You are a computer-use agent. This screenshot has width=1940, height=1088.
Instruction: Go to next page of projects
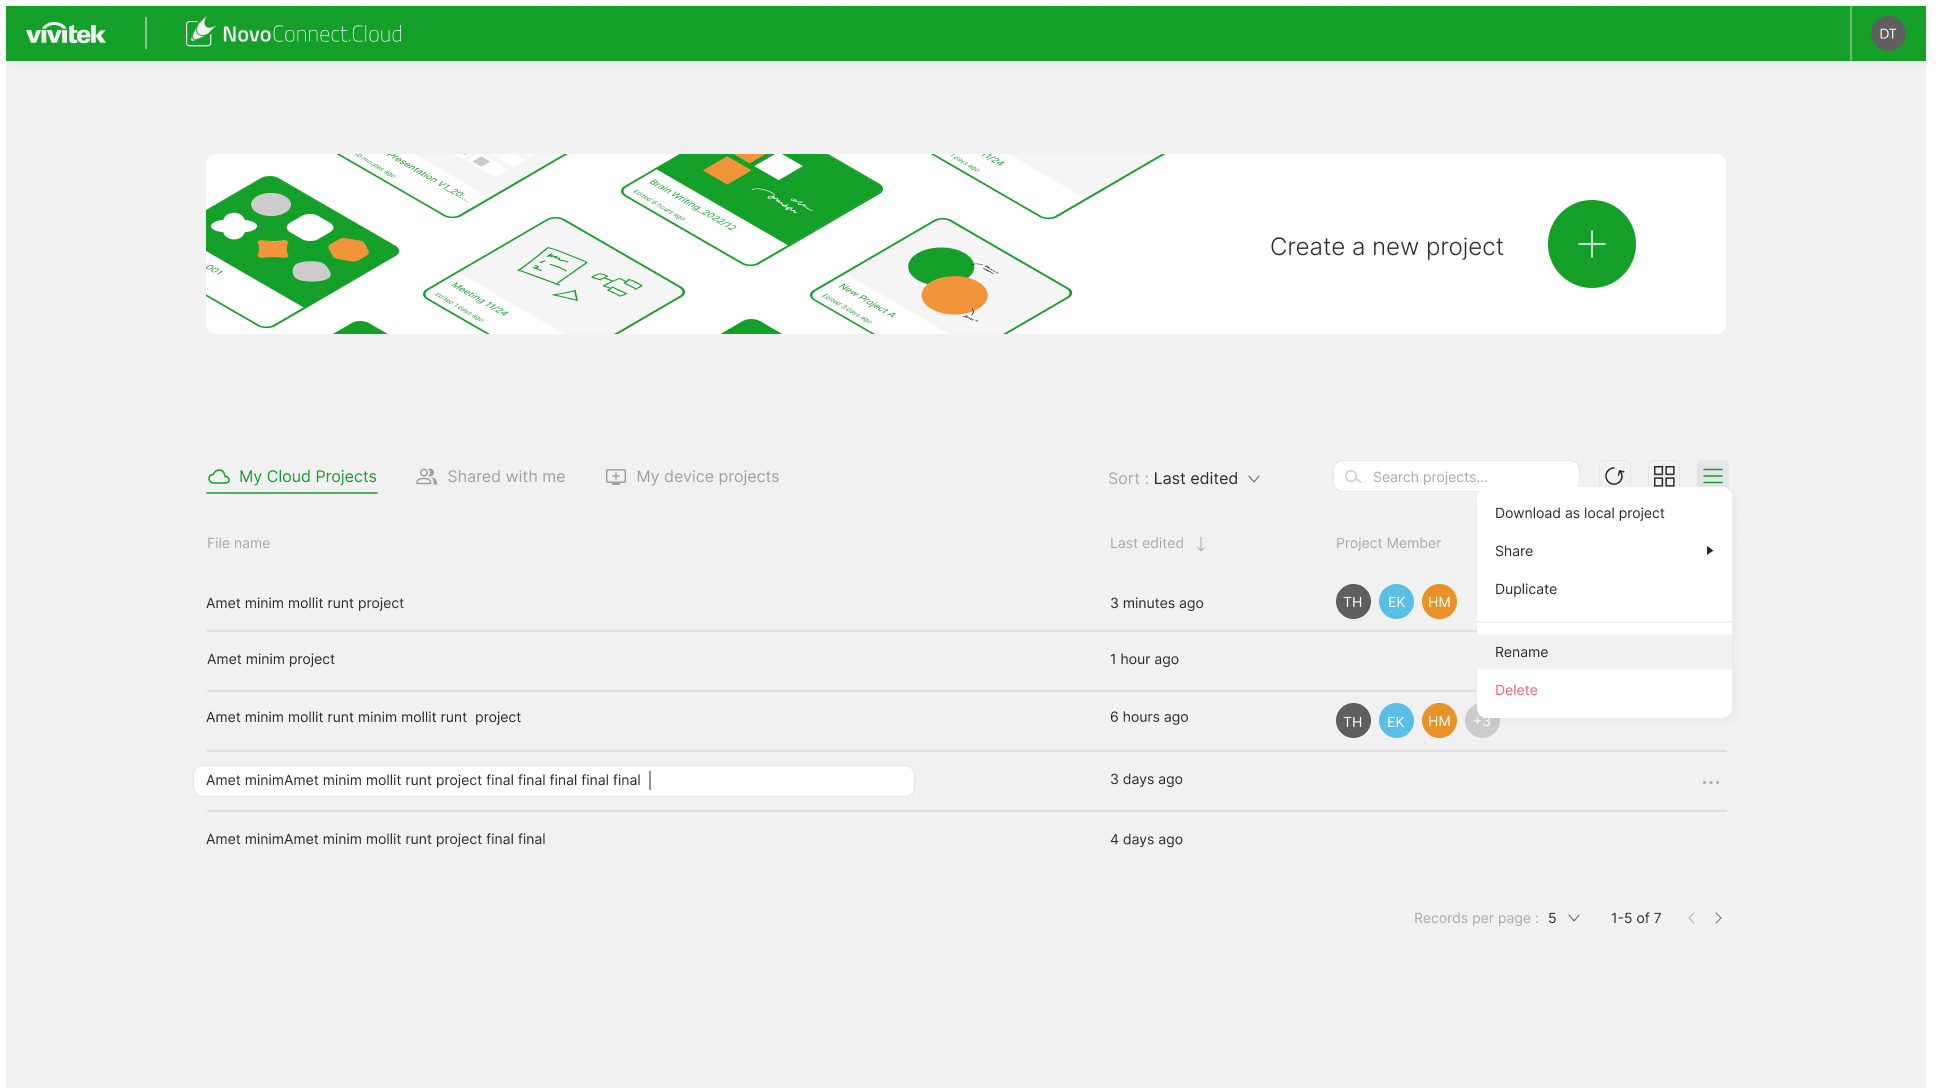point(1718,918)
